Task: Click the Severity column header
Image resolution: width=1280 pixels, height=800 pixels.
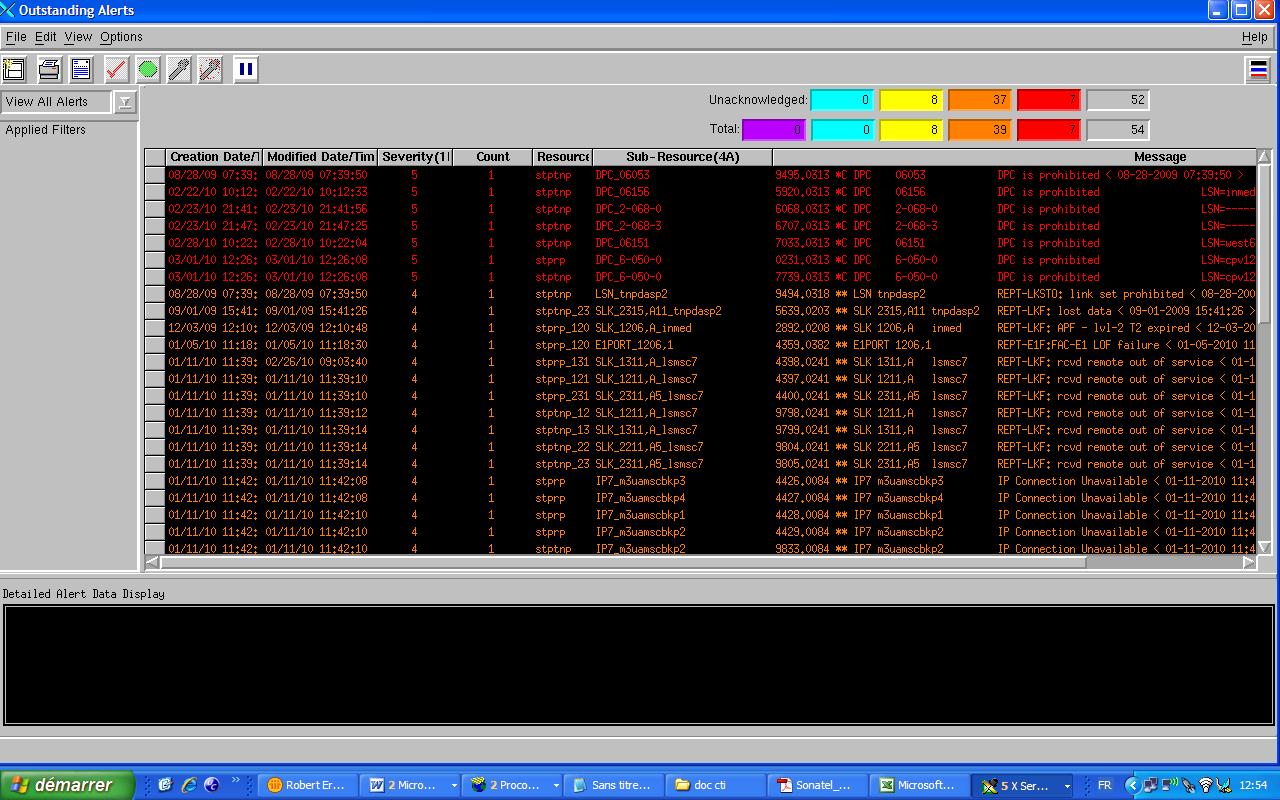Action: click(x=415, y=157)
